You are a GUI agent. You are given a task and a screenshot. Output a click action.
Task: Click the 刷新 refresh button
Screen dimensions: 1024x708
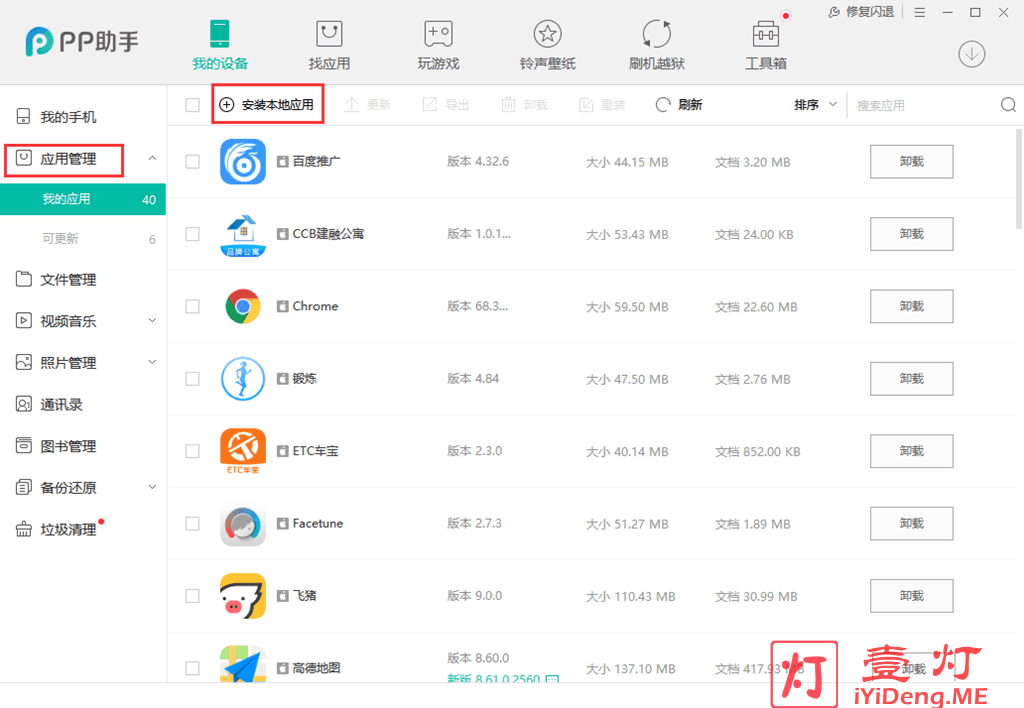point(679,105)
